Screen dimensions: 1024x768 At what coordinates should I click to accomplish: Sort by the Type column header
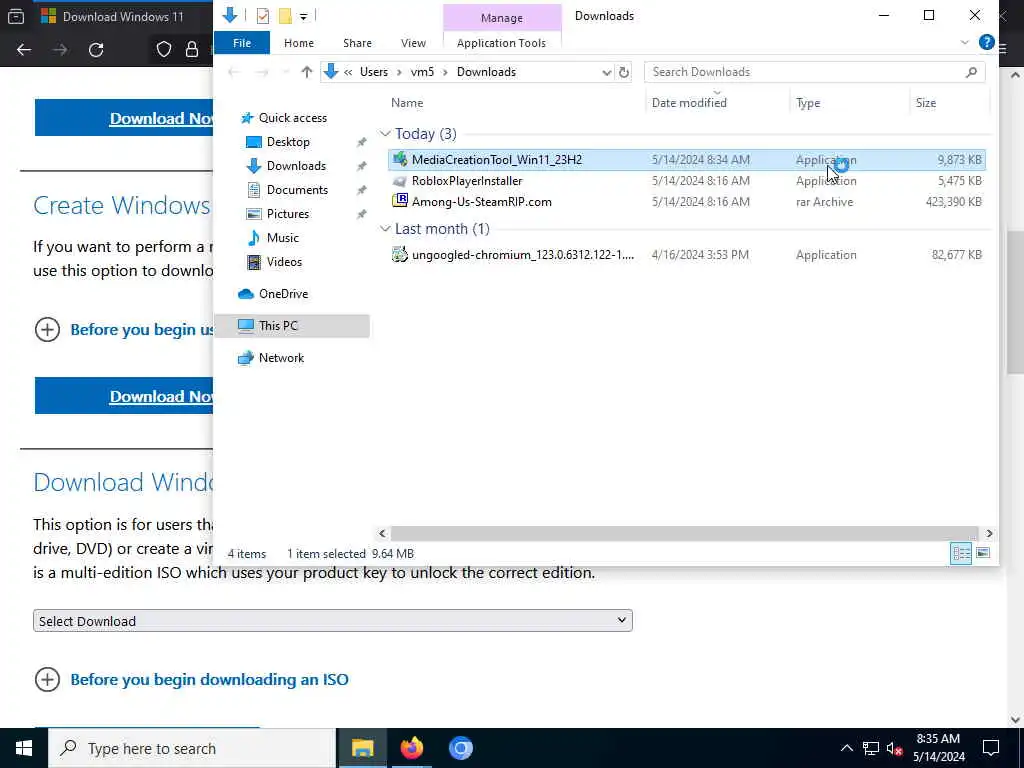pyautogui.click(x=808, y=103)
